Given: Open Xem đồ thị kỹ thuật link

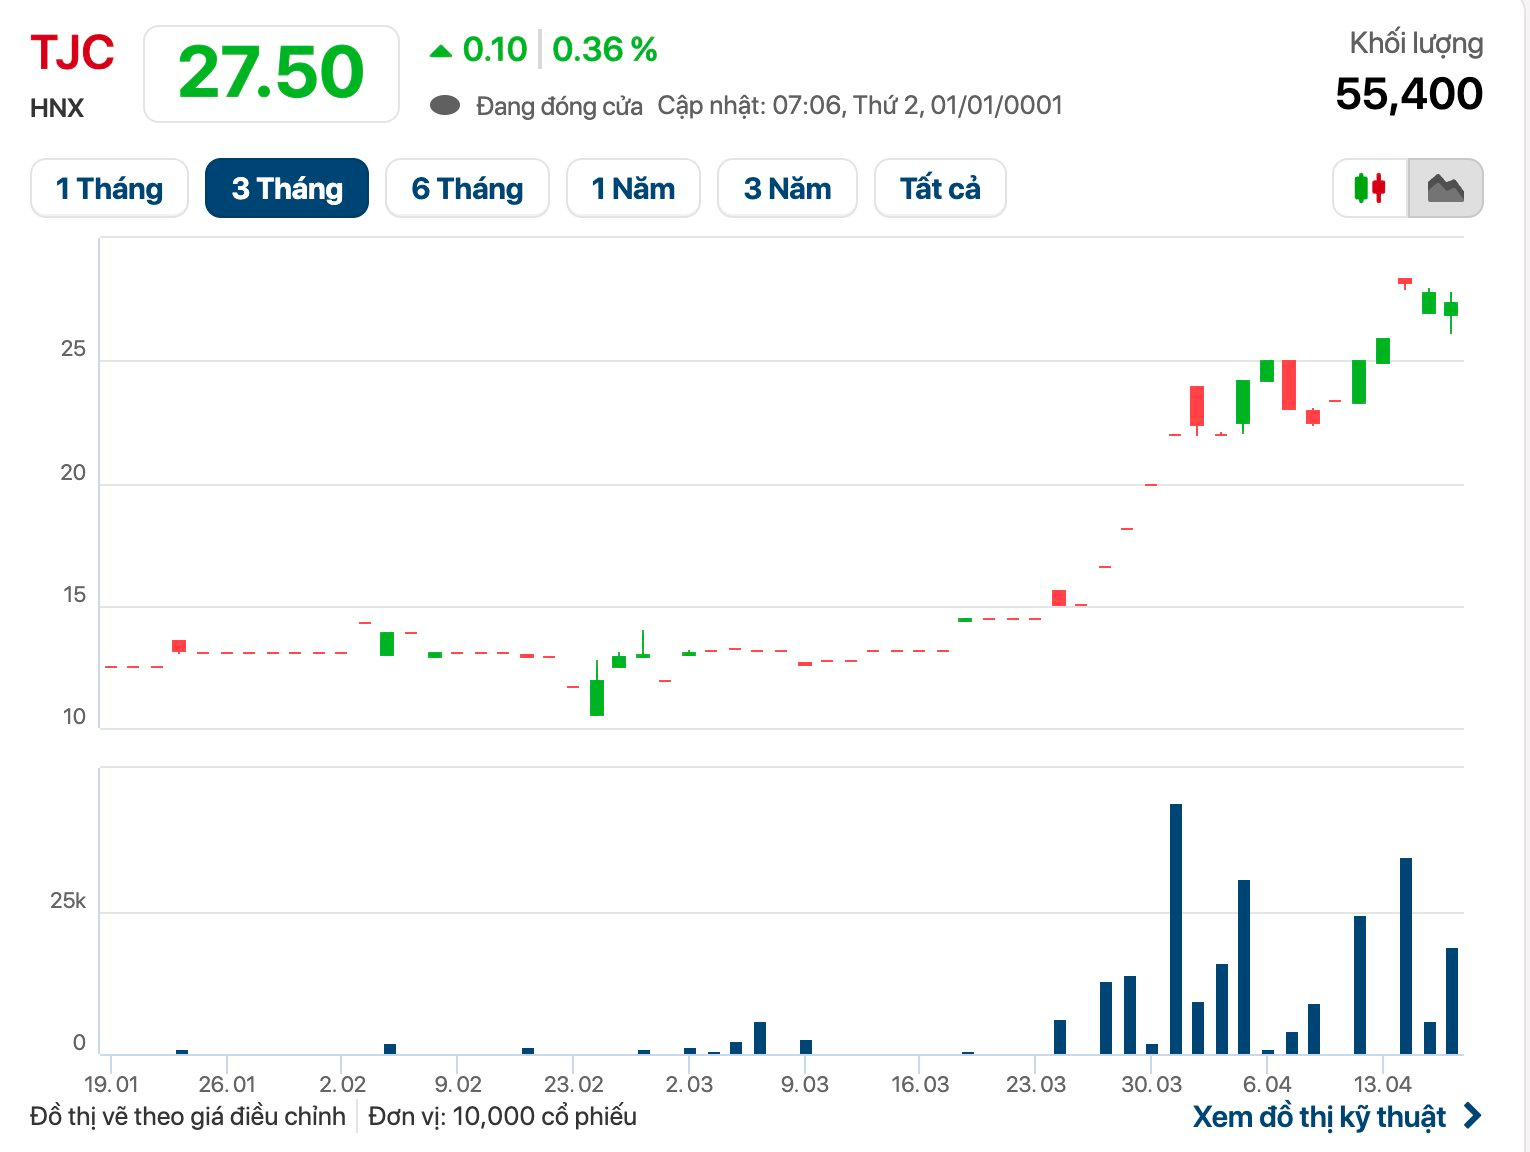Looking at the screenshot, I should click(1319, 1116).
